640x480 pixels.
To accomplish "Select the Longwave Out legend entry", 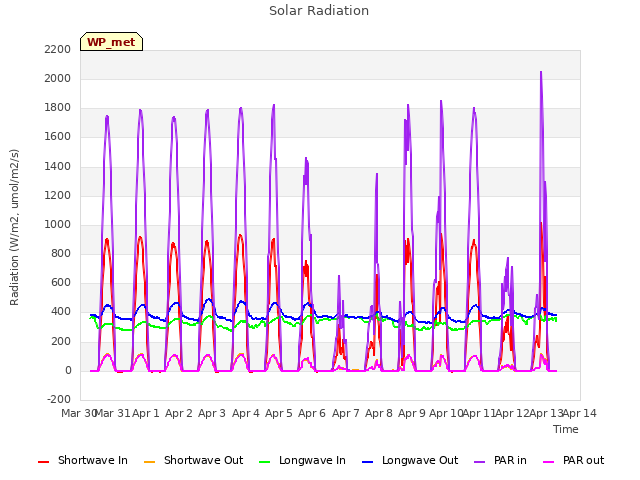I will [410, 460].
